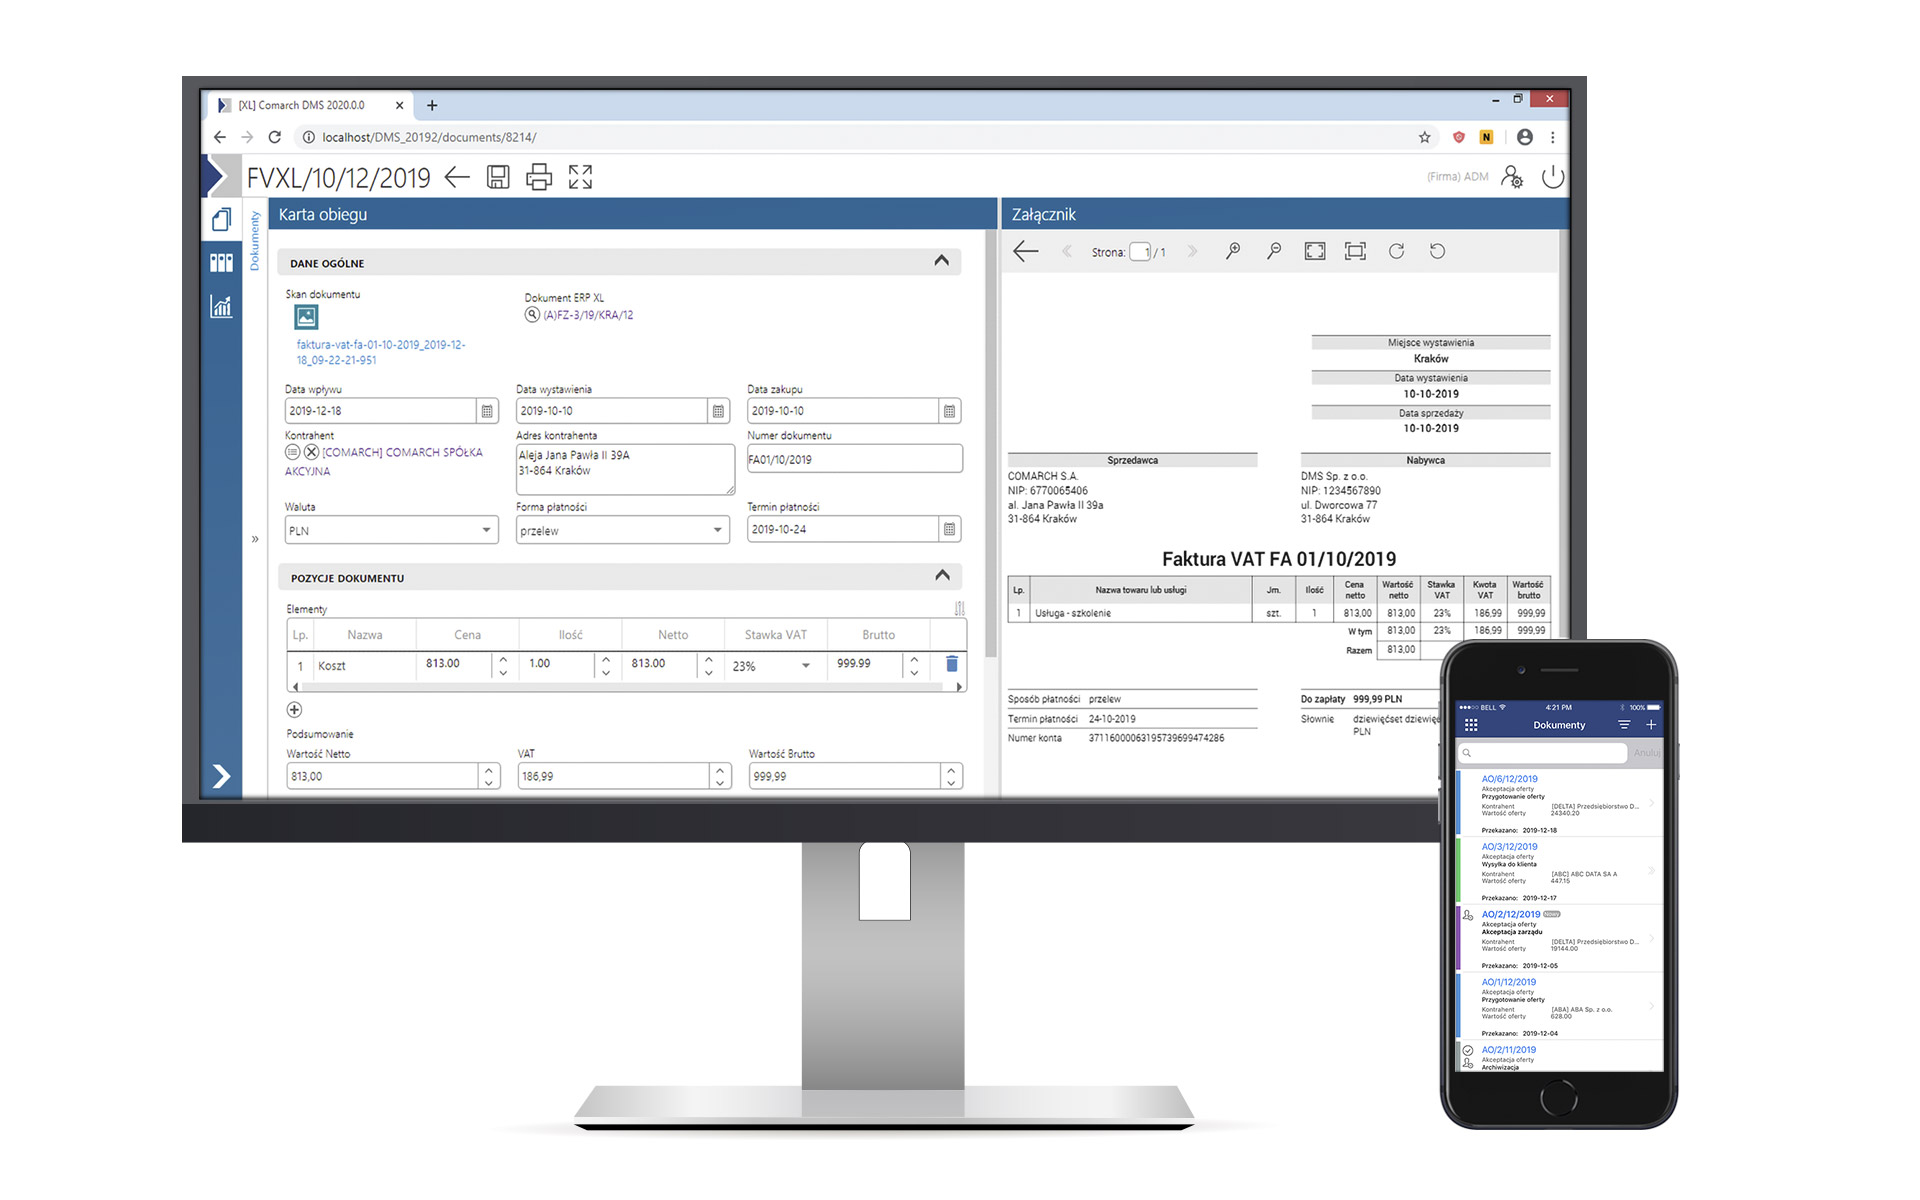Go back with arrow beside document number
1920x1200 pixels.
pos(457,177)
